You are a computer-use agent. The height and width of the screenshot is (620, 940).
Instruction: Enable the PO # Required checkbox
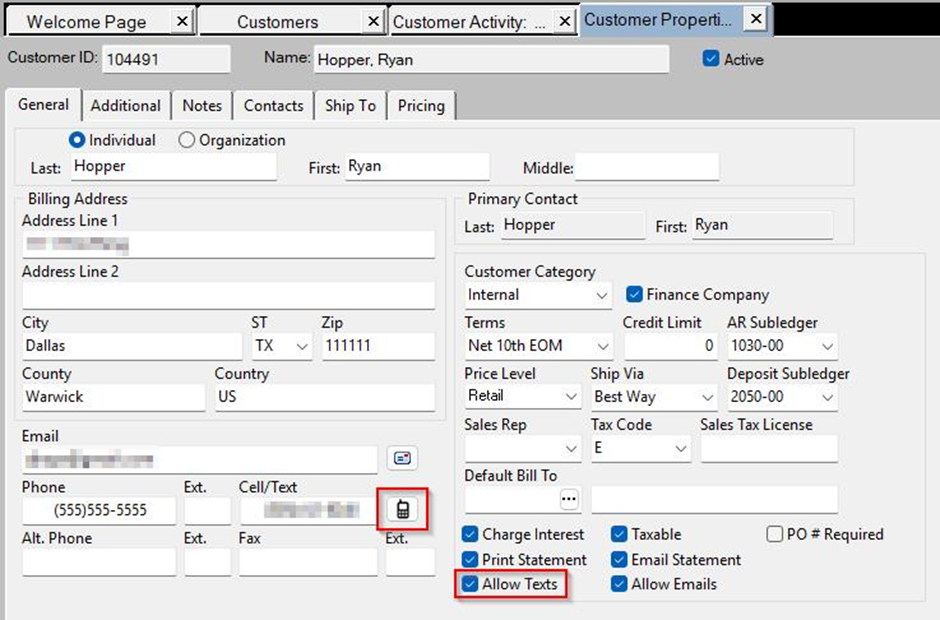pos(774,534)
